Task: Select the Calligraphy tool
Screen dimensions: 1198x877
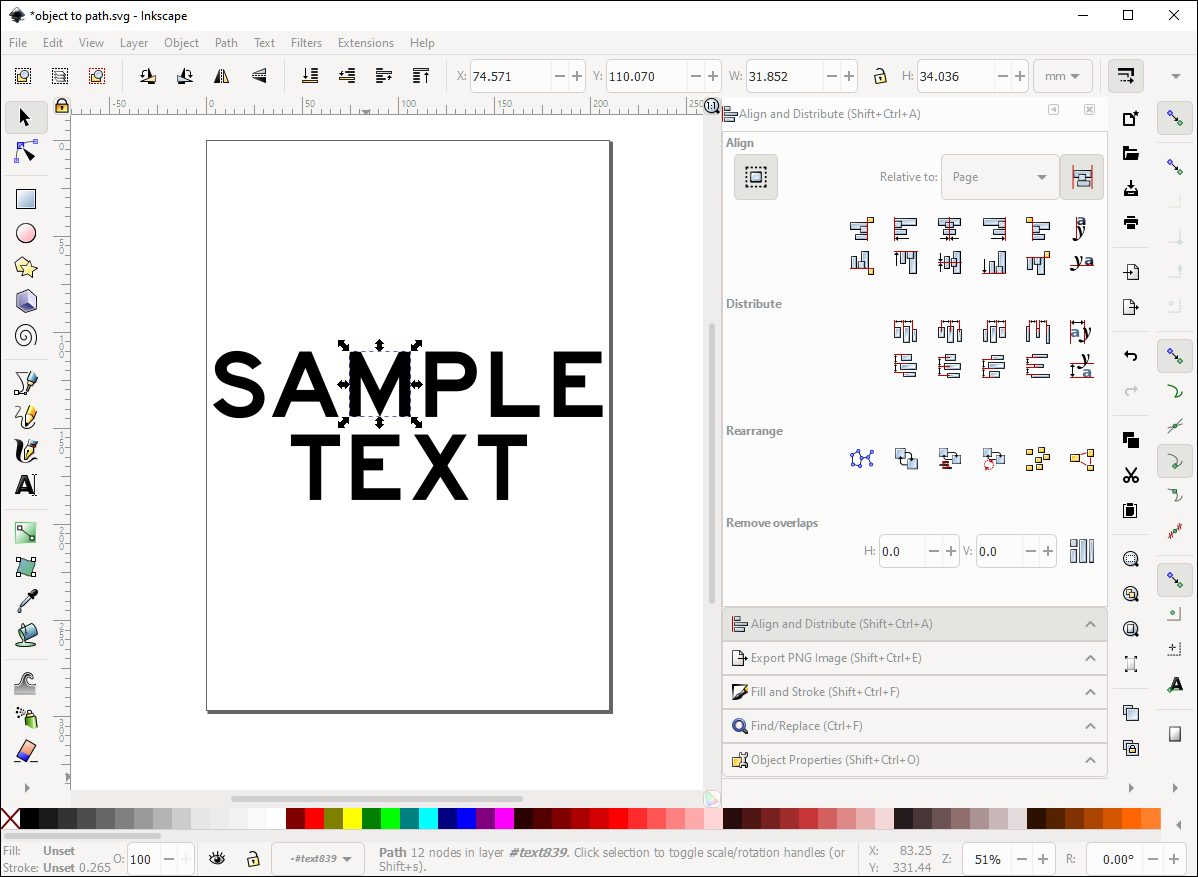Action: [x=26, y=451]
